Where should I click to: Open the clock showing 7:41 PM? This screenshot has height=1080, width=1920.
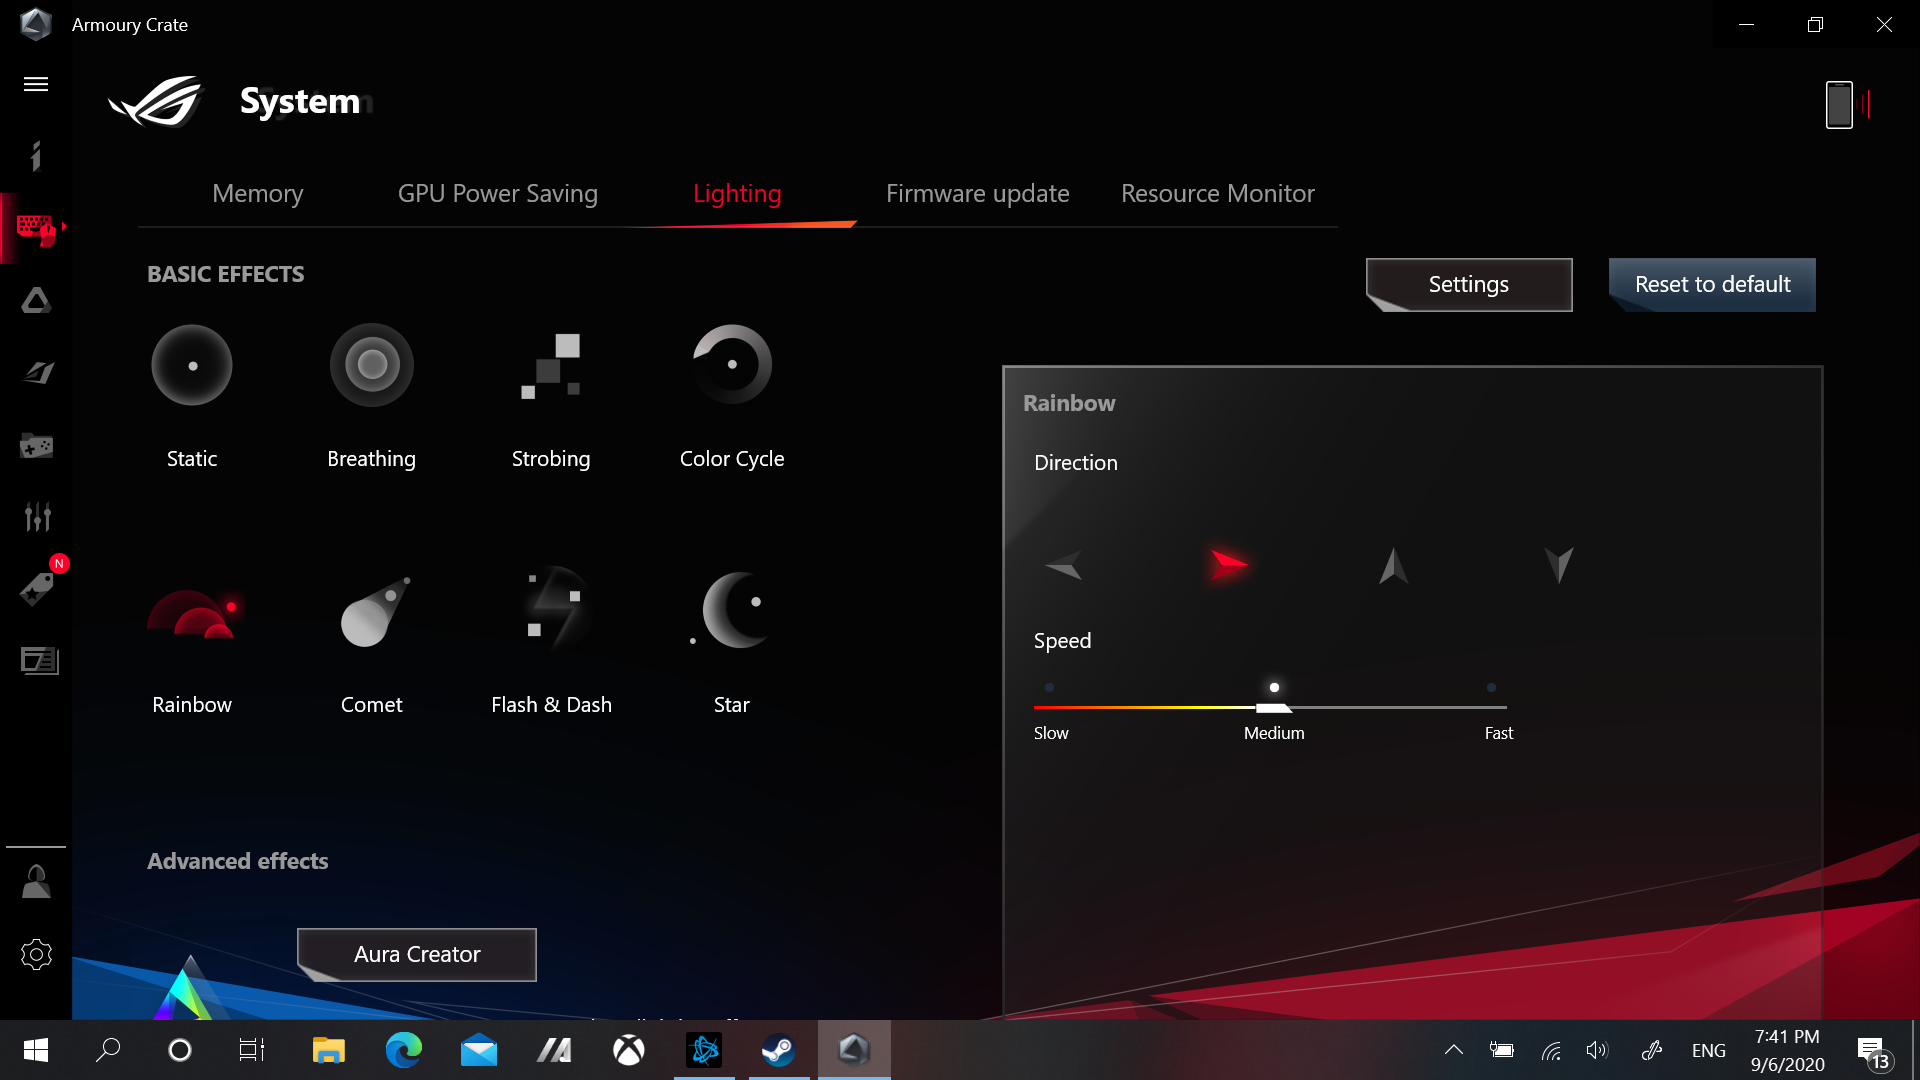pyautogui.click(x=1787, y=1050)
